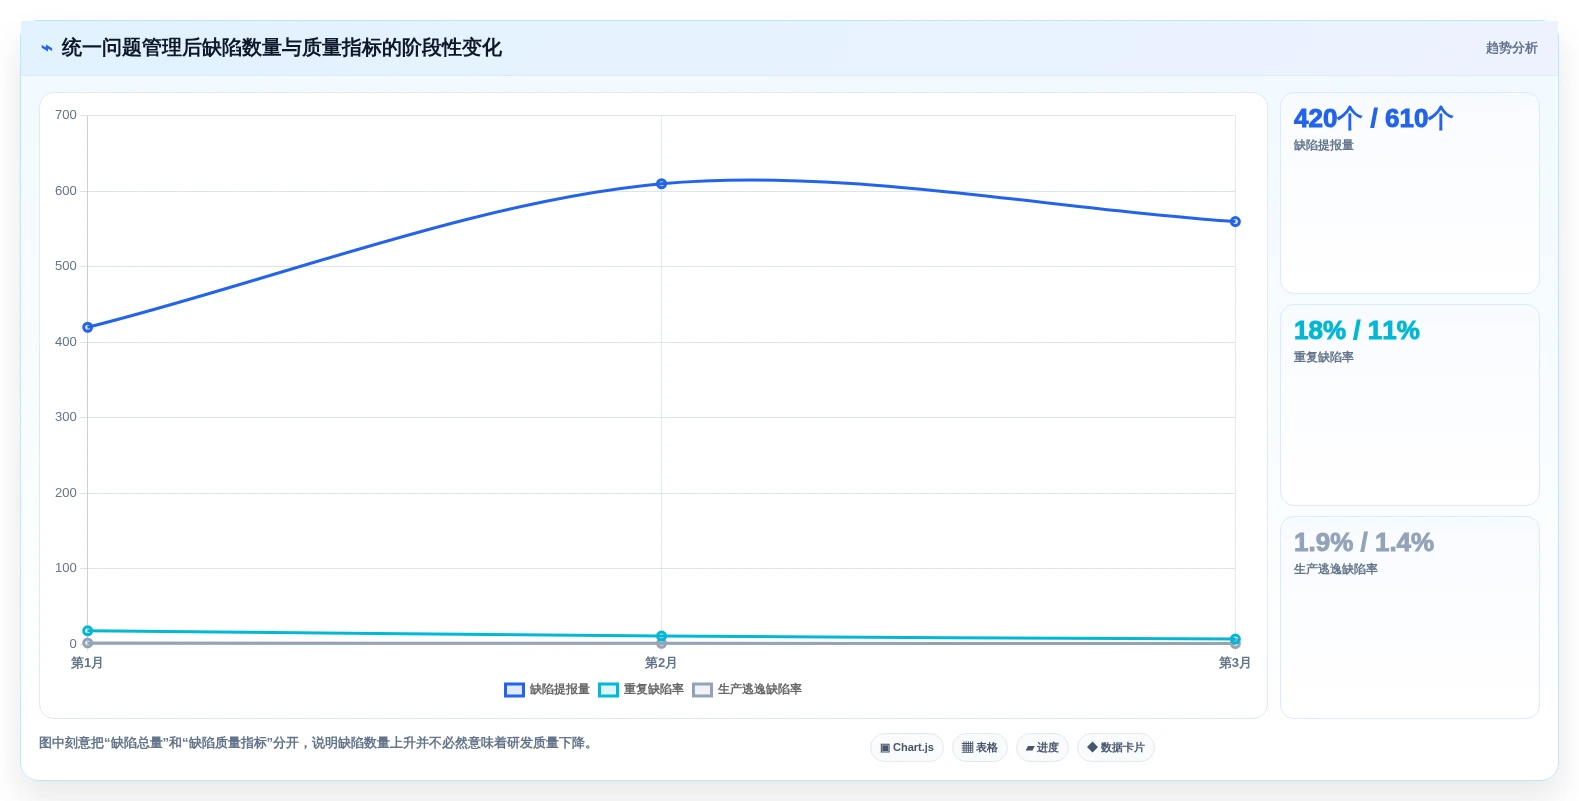Select the 重复缺陷率 cyan point at 第3月
Viewport: 1579px width, 801px height.
[1235, 639]
